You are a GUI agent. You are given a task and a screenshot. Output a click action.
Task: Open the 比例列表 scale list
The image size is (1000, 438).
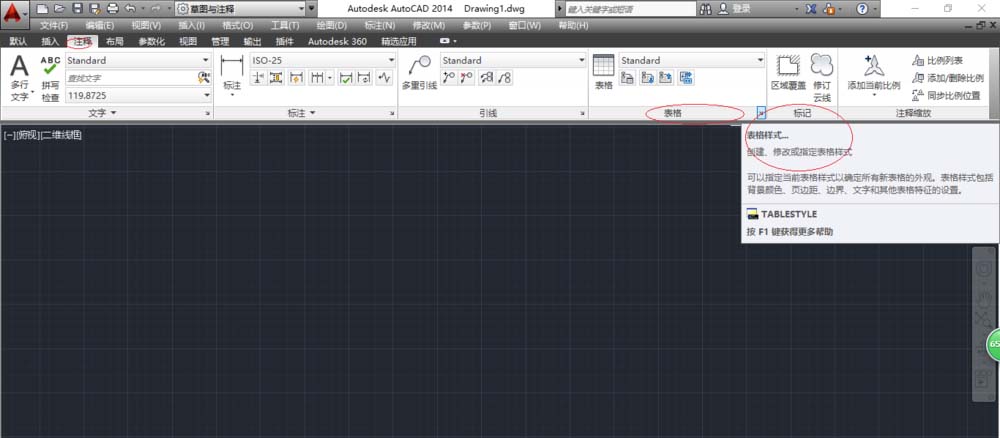click(938, 61)
